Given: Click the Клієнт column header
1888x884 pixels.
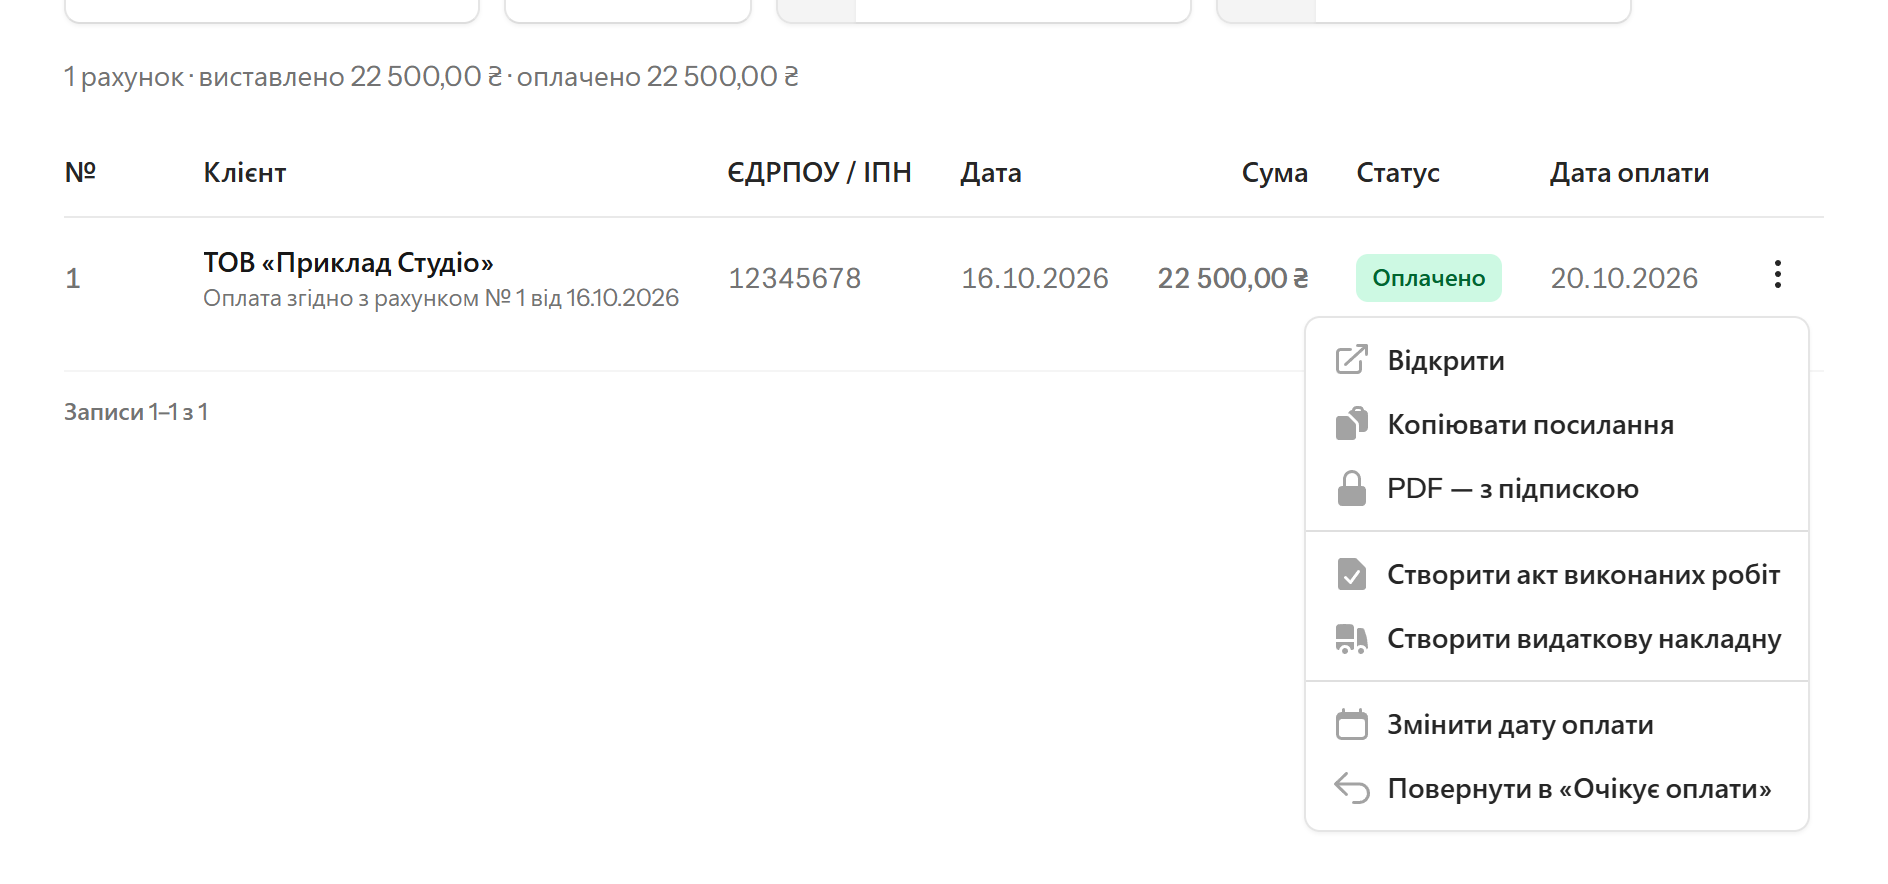Looking at the screenshot, I should tap(245, 173).
